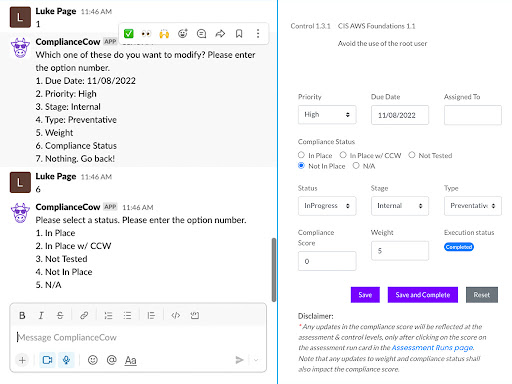This screenshot has width=512, height=384.
Task: Click the 'Control 1.3.1' label
Action: click(310, 26)
